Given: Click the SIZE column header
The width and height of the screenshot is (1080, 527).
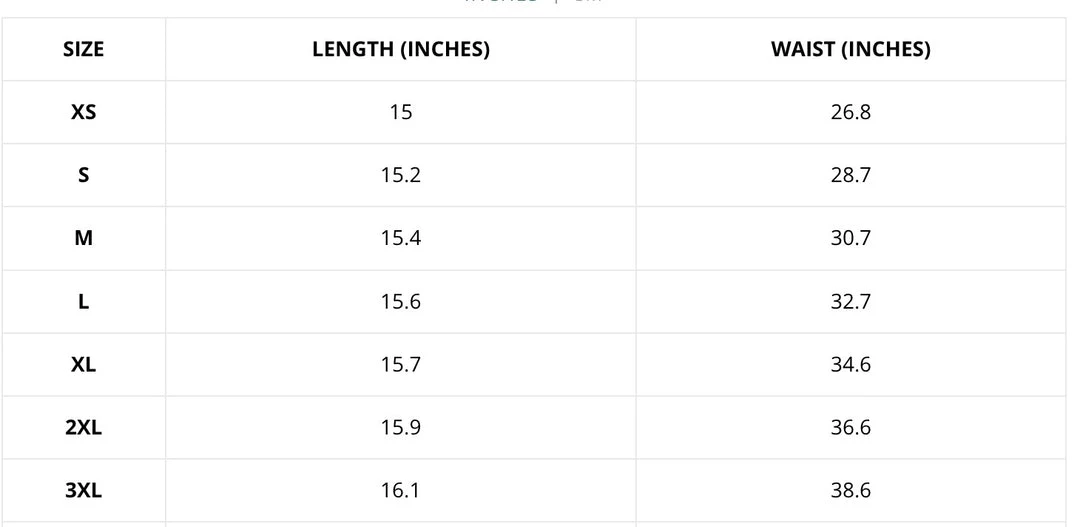Looking at the screenshot, I should (x=83, y=49).
